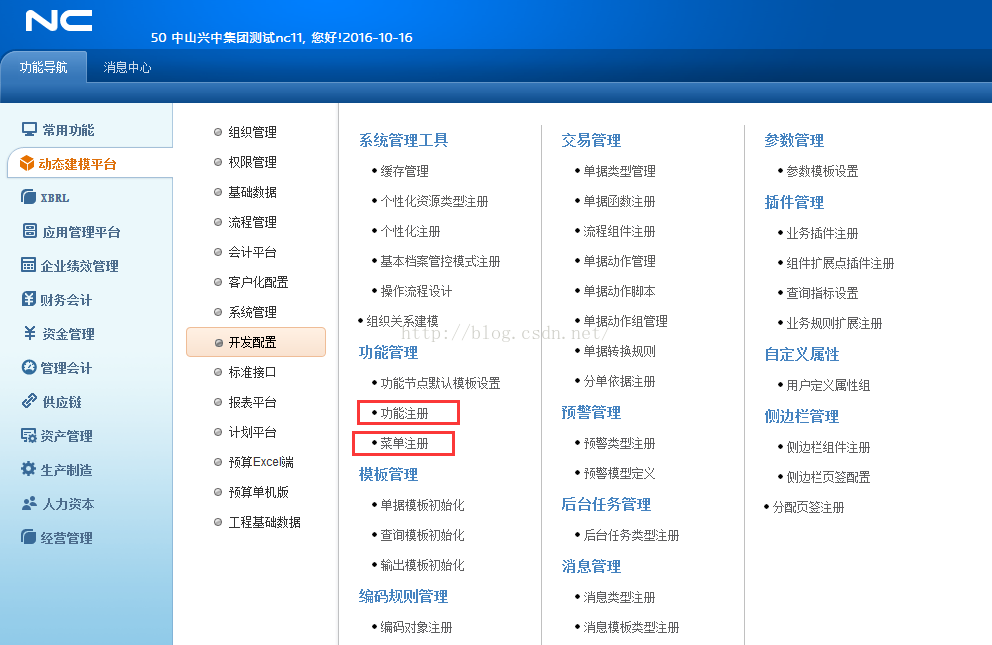Open the 分单依据注册 link
This screenshot has width=992, height=645.
pos(619,381)
